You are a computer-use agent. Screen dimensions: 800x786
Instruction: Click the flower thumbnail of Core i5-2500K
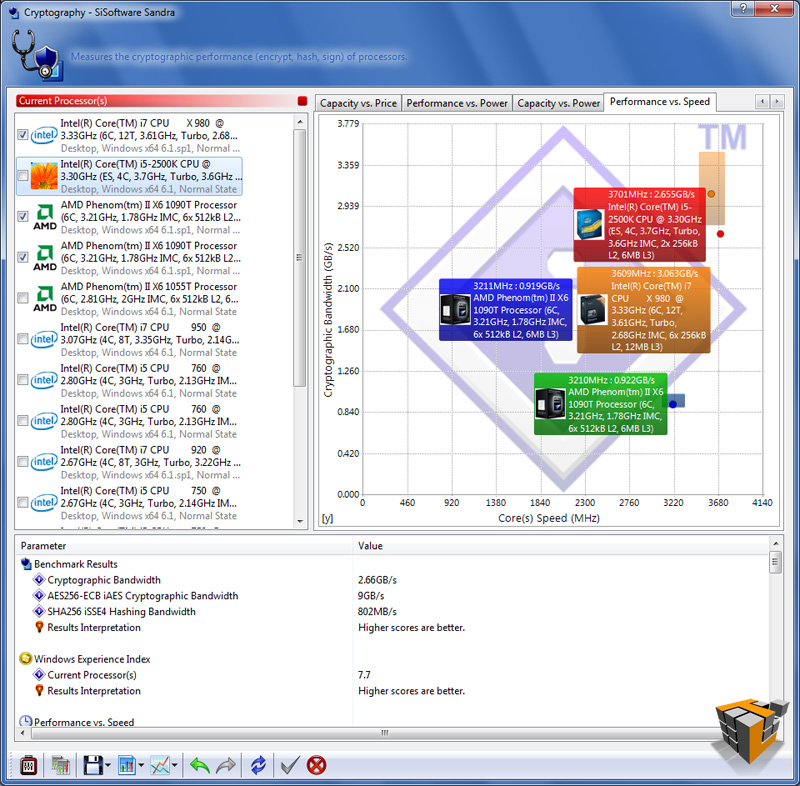pos(44,176)
